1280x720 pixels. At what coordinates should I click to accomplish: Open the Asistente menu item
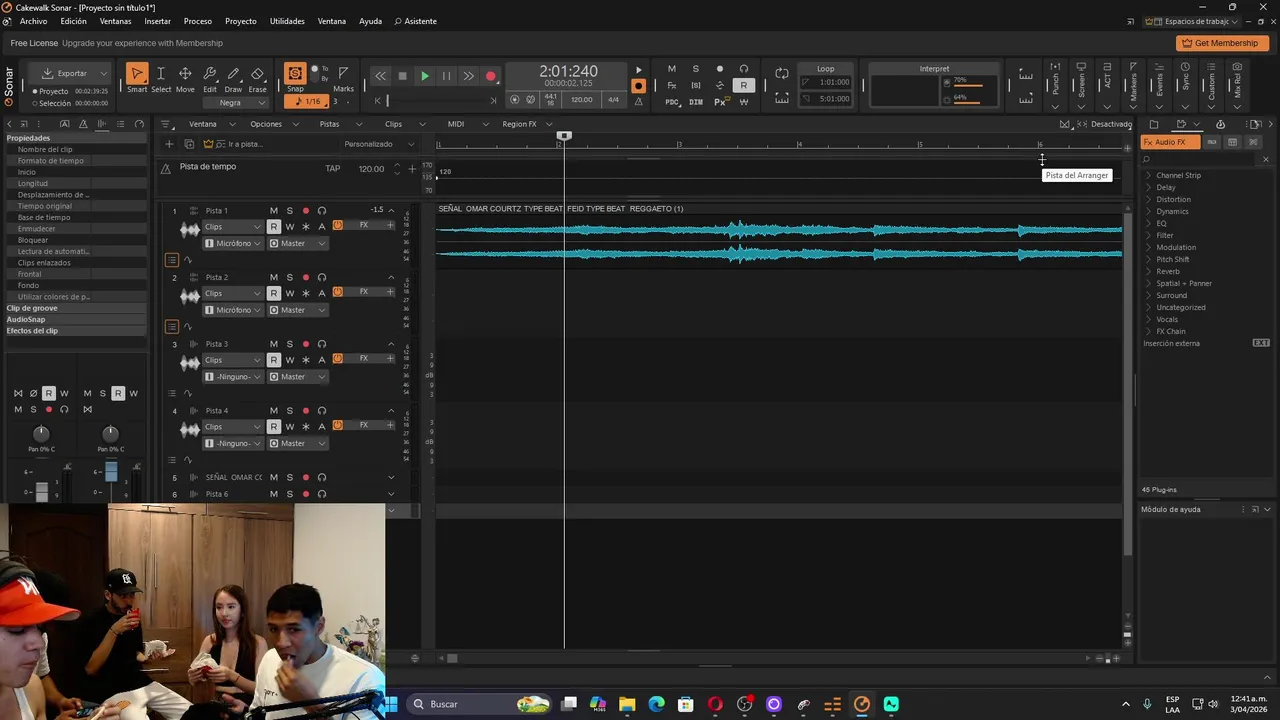(x=415, y=21)
